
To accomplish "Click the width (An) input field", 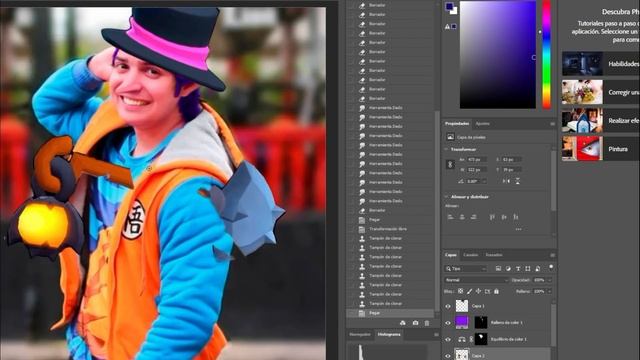I will tap(477, 160).
